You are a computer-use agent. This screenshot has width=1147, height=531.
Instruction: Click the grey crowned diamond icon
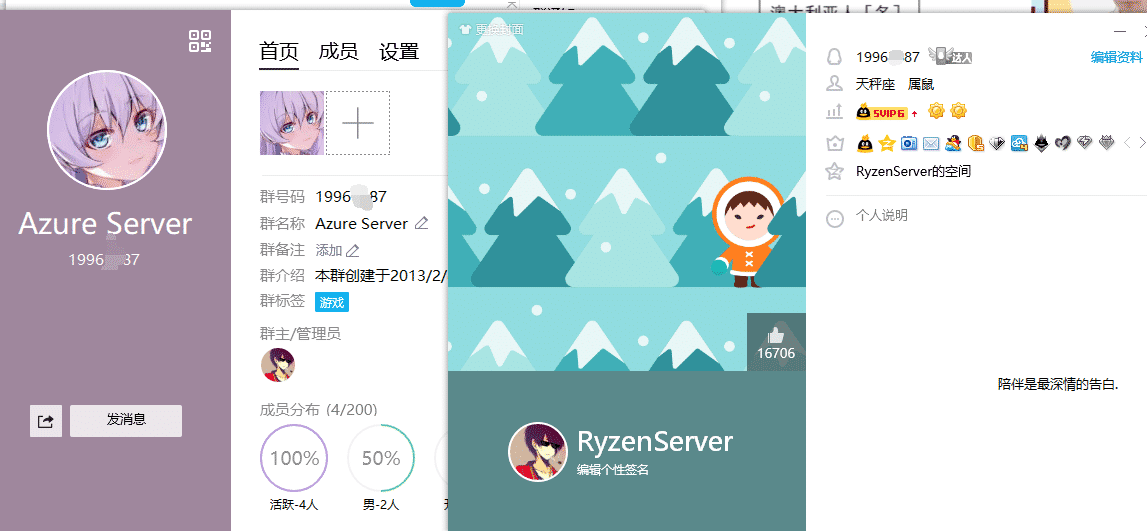point(1107,143)
